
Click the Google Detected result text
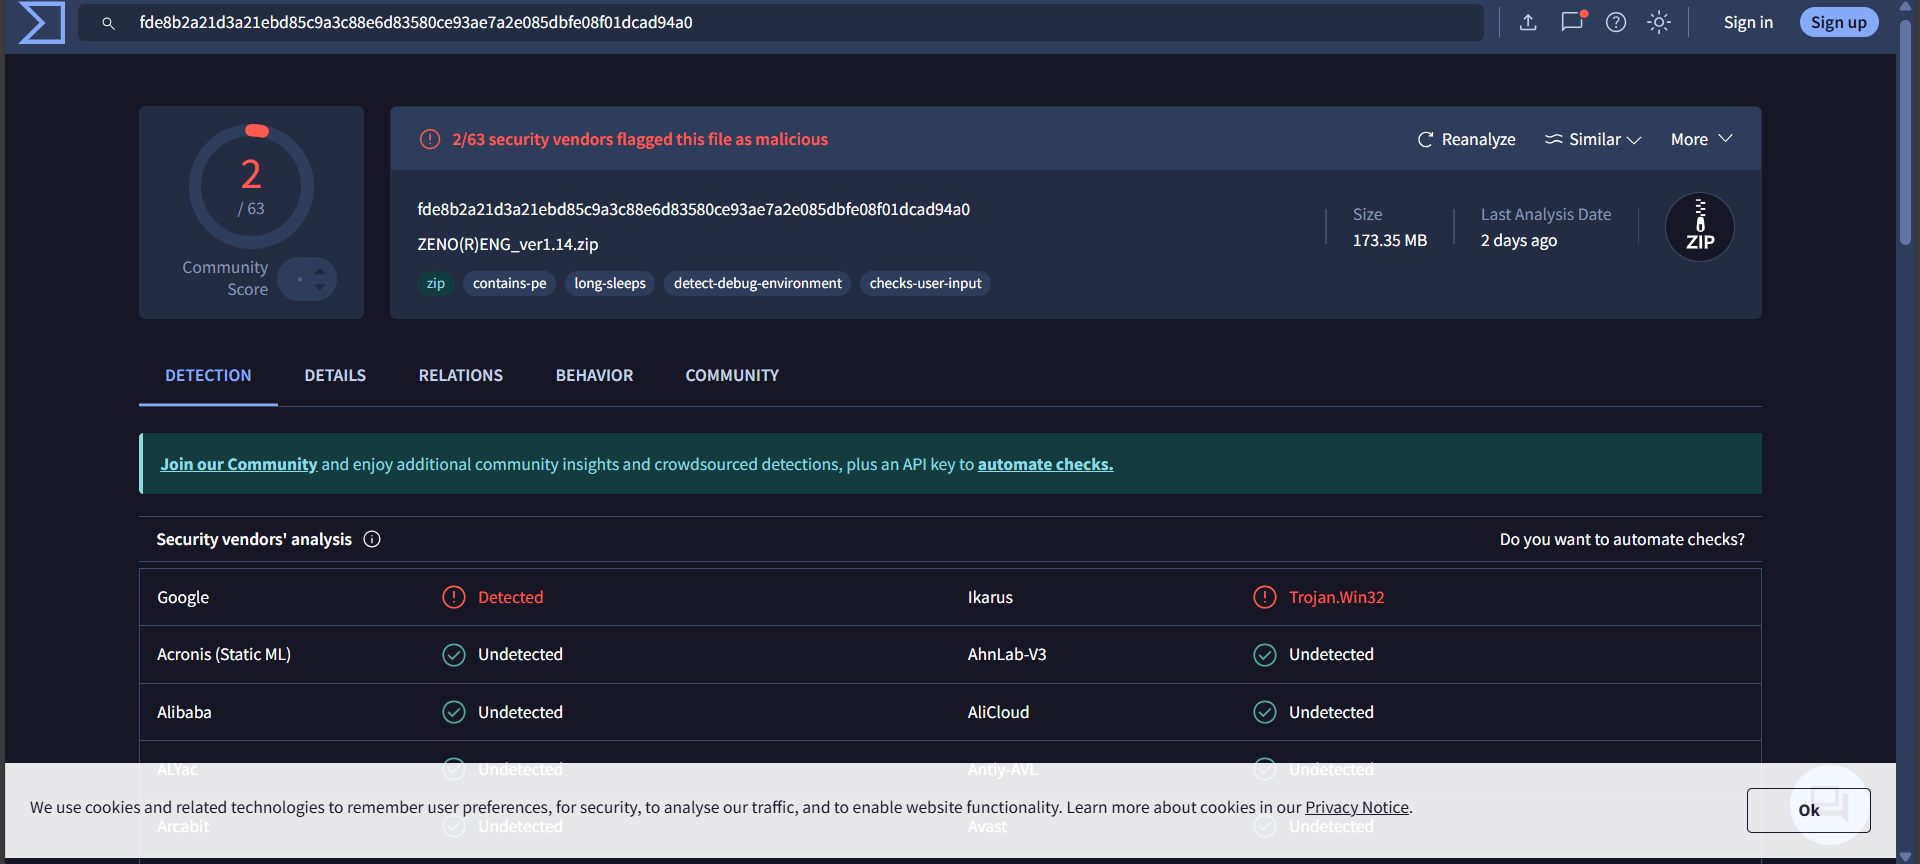510,597
